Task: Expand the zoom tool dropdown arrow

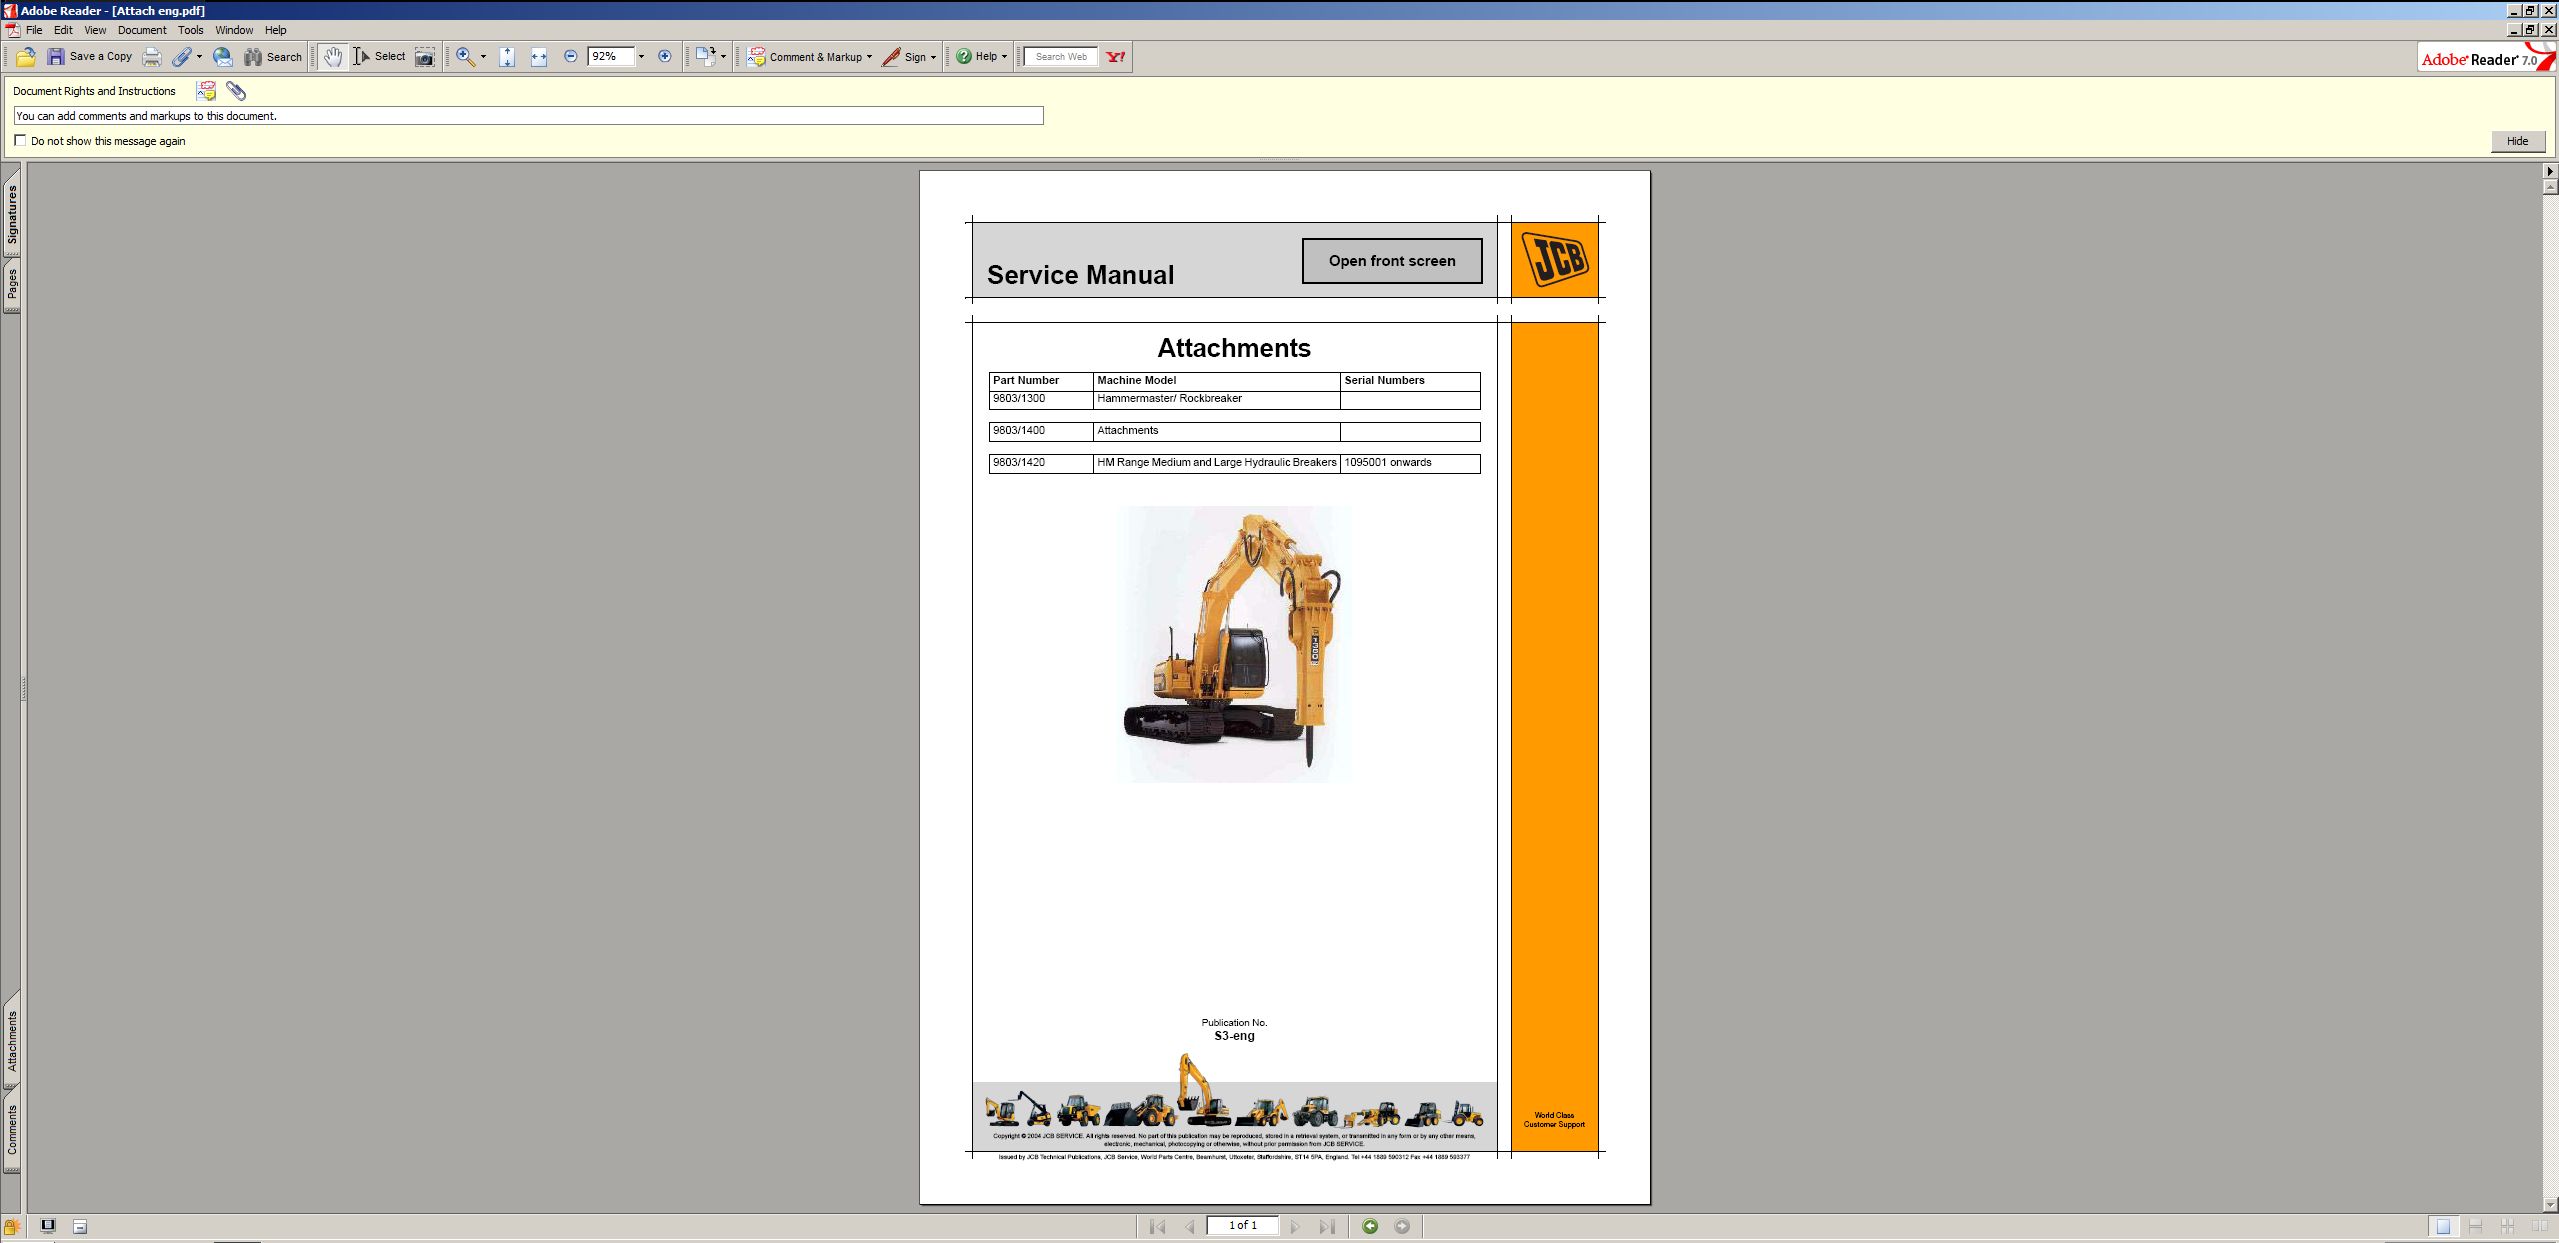Action: pos(483,57)
